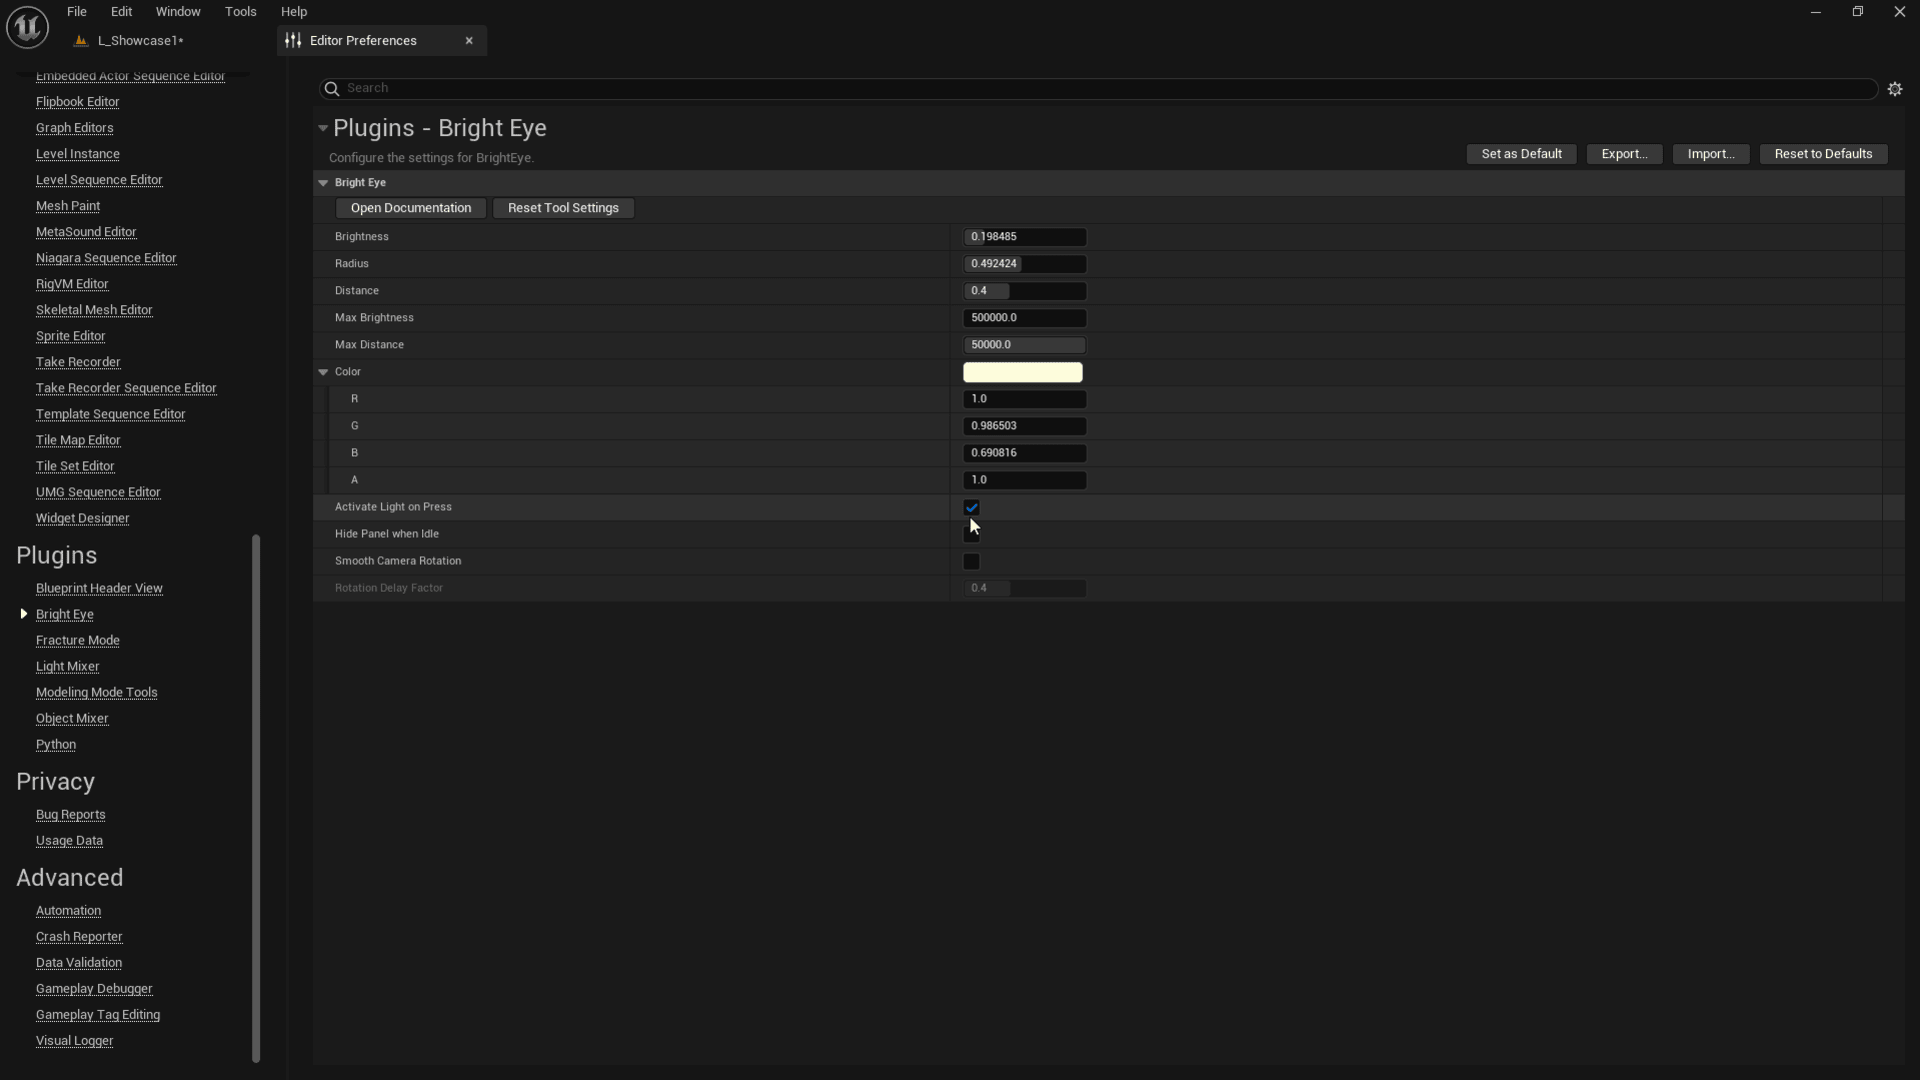Click Reset to Defaults button
This screenshot has width=1920, height=1080.
(1823, 154)
